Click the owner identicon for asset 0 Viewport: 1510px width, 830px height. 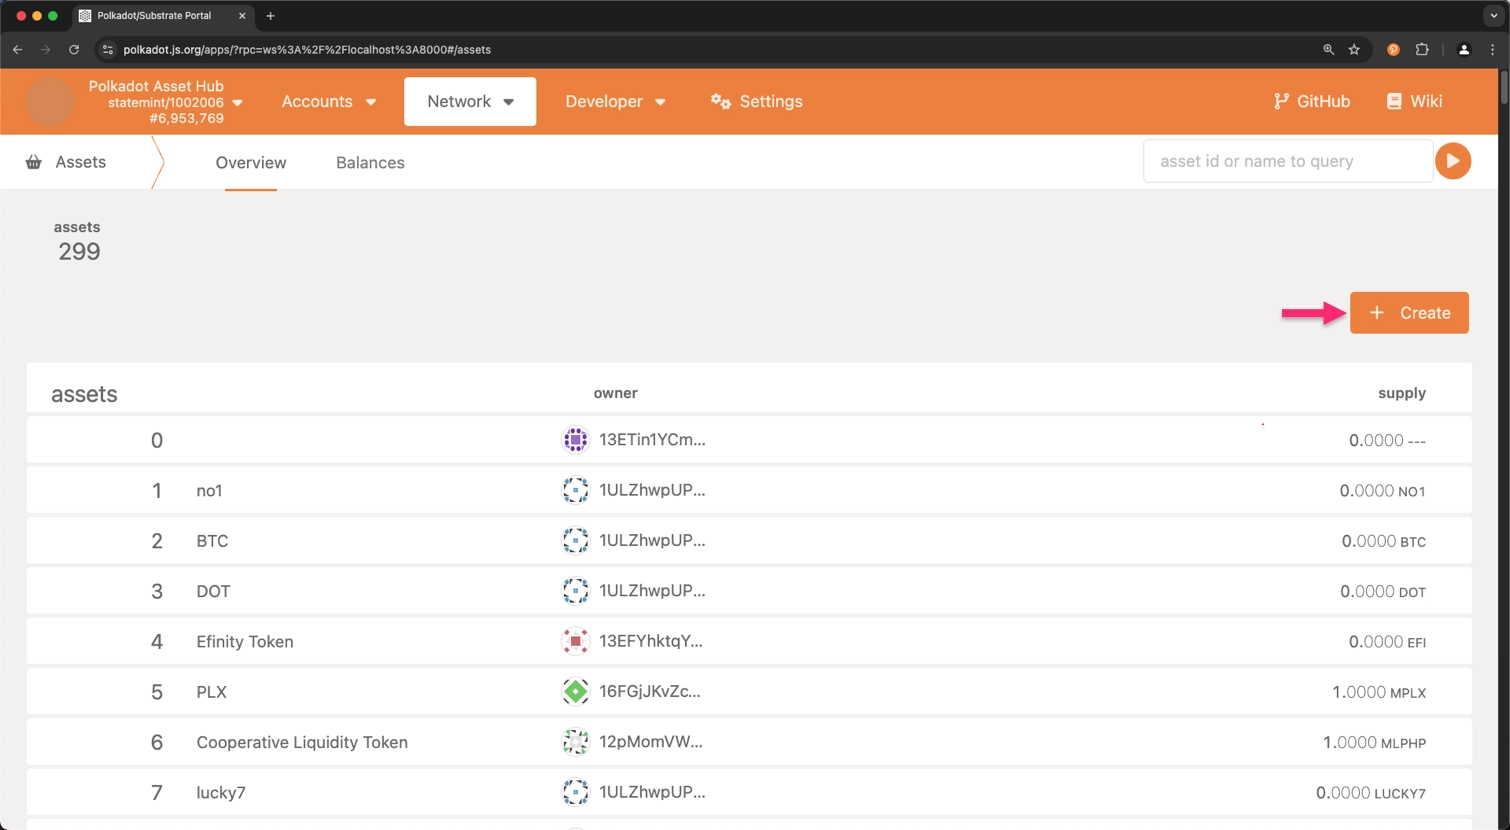coord(575,440)
